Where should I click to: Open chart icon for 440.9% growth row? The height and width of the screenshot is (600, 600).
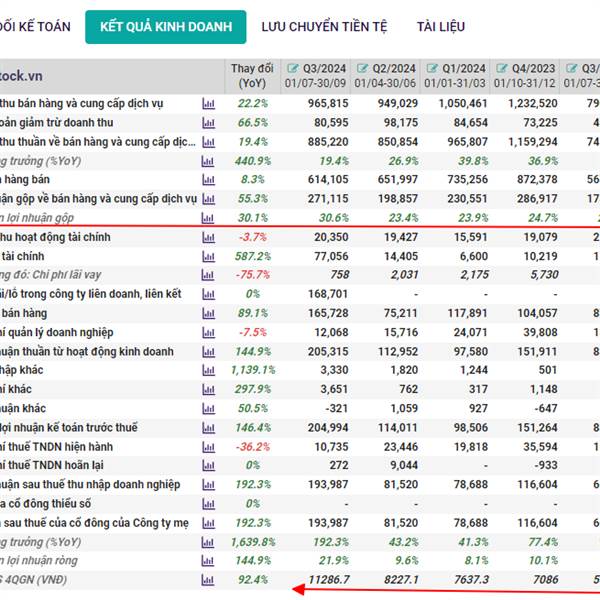(208, 161)
